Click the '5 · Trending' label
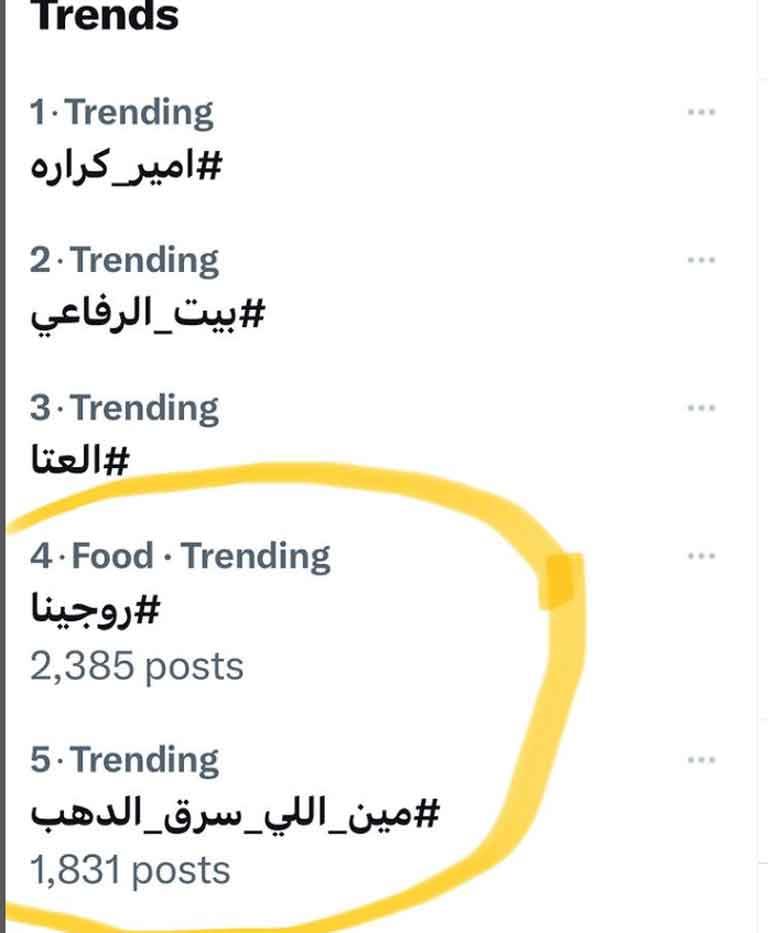 pyautogui.click(x=124, y=761)
